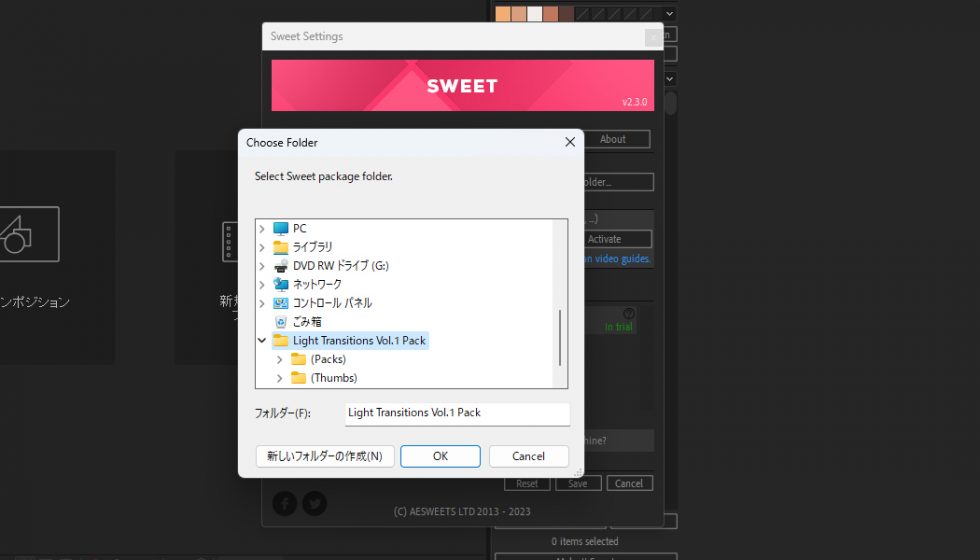Expand the ライブラリ tree node

[x=262, y=248]
